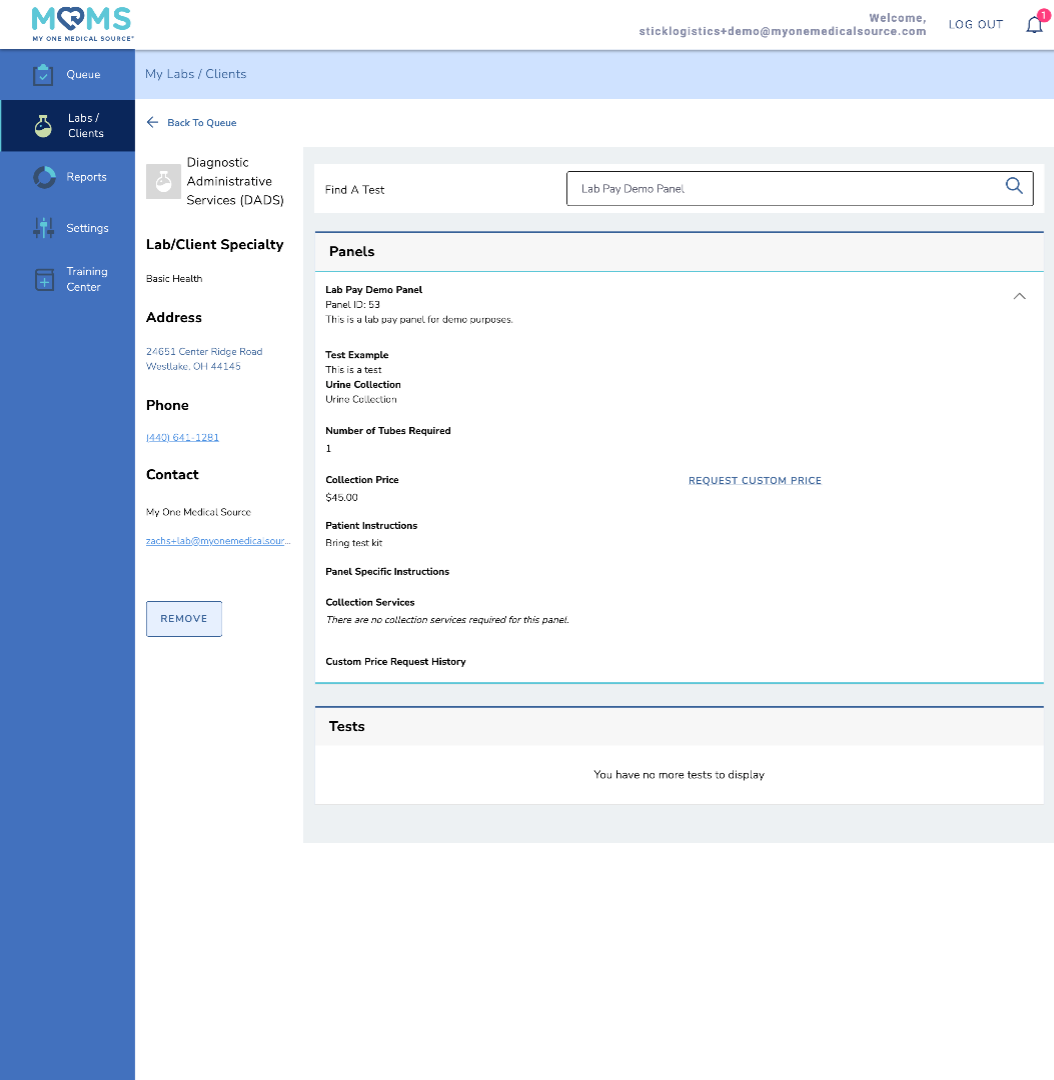Click the Labs/Clients flask icon
Viewport: 1054px width, 1080px height.
(42, 126)
